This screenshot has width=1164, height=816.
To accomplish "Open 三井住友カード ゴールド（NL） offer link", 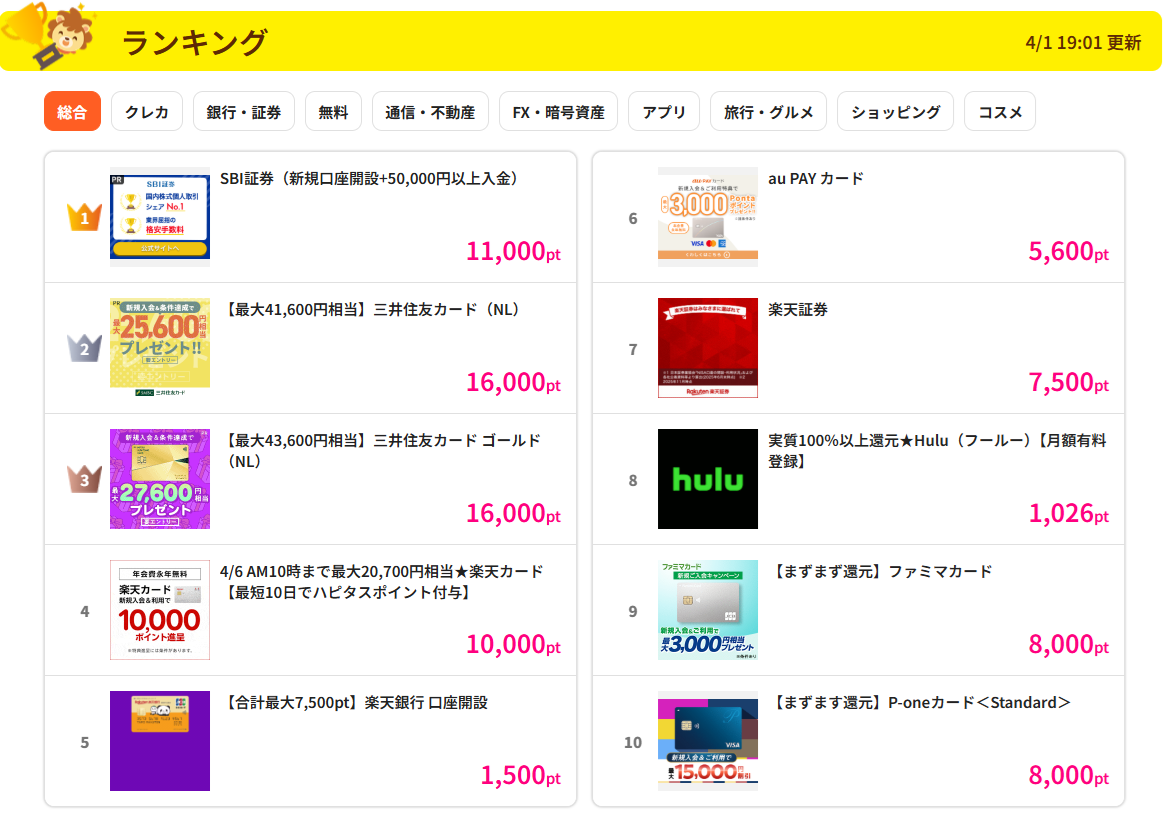I will (382, 451).
